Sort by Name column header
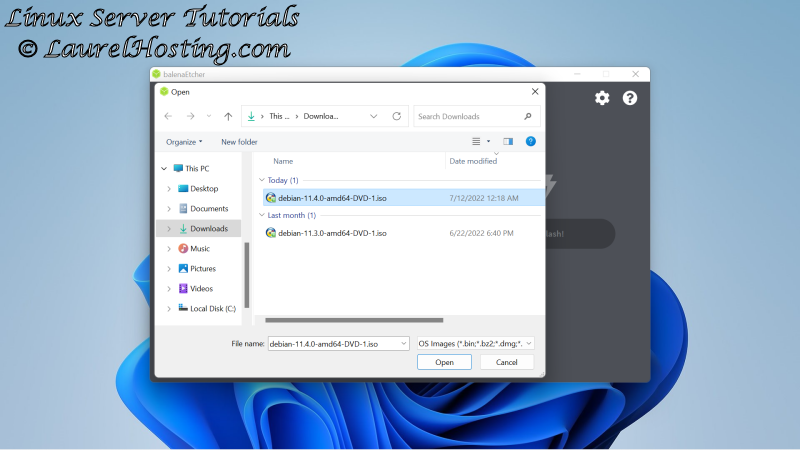 [283, 161]
